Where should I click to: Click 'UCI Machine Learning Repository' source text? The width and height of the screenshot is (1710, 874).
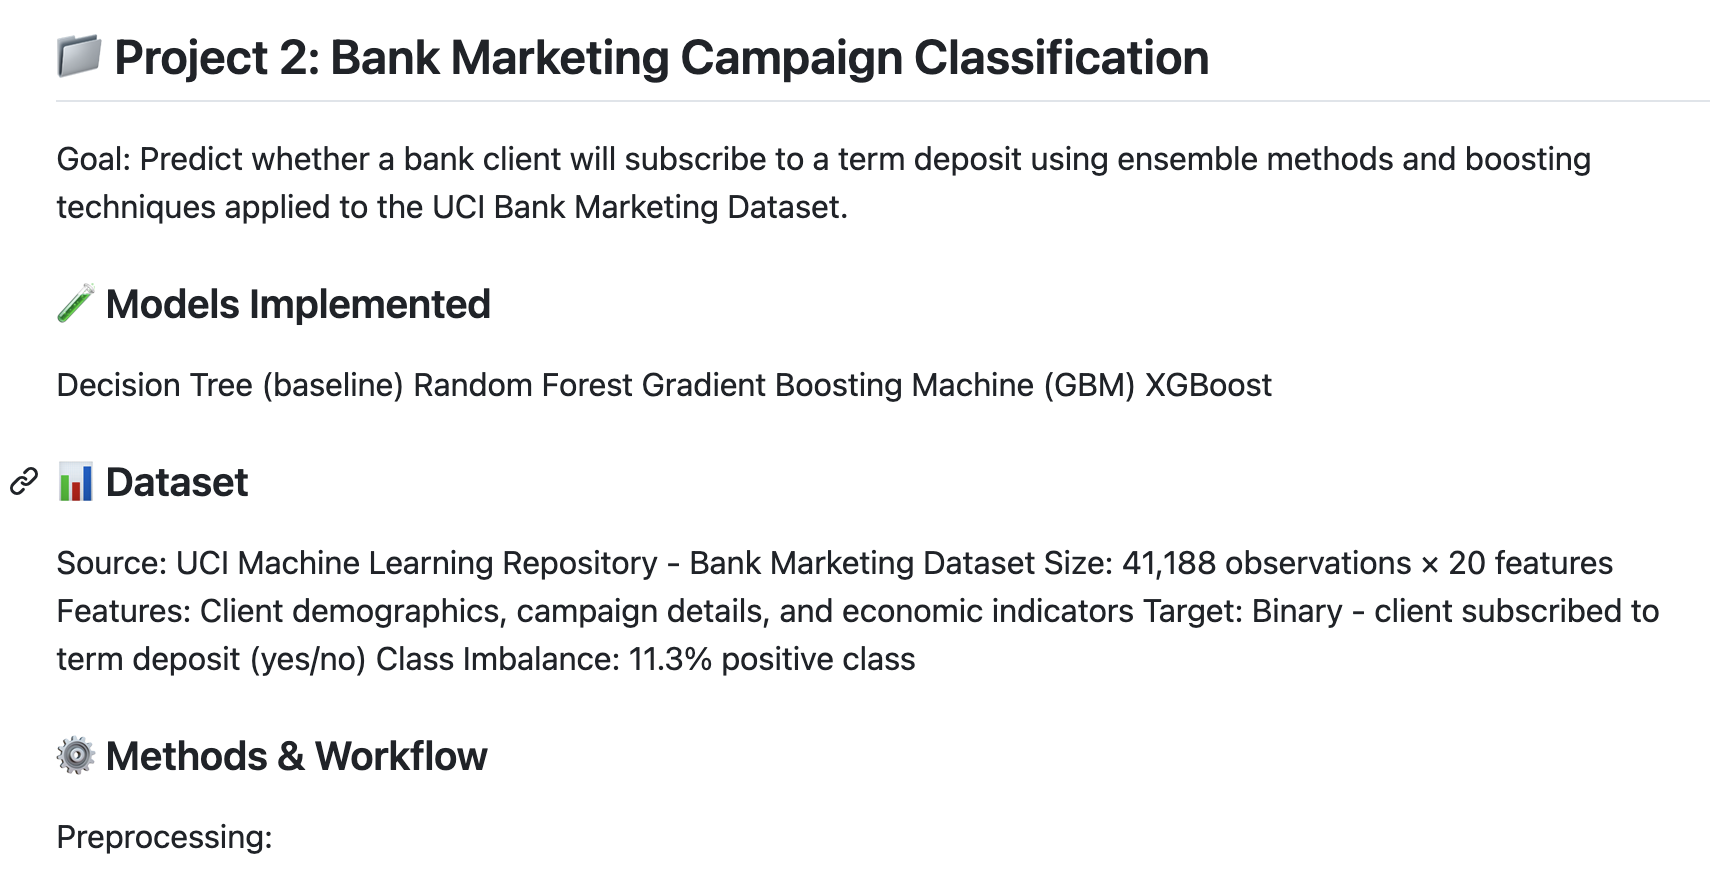click(x=416, y=563)
